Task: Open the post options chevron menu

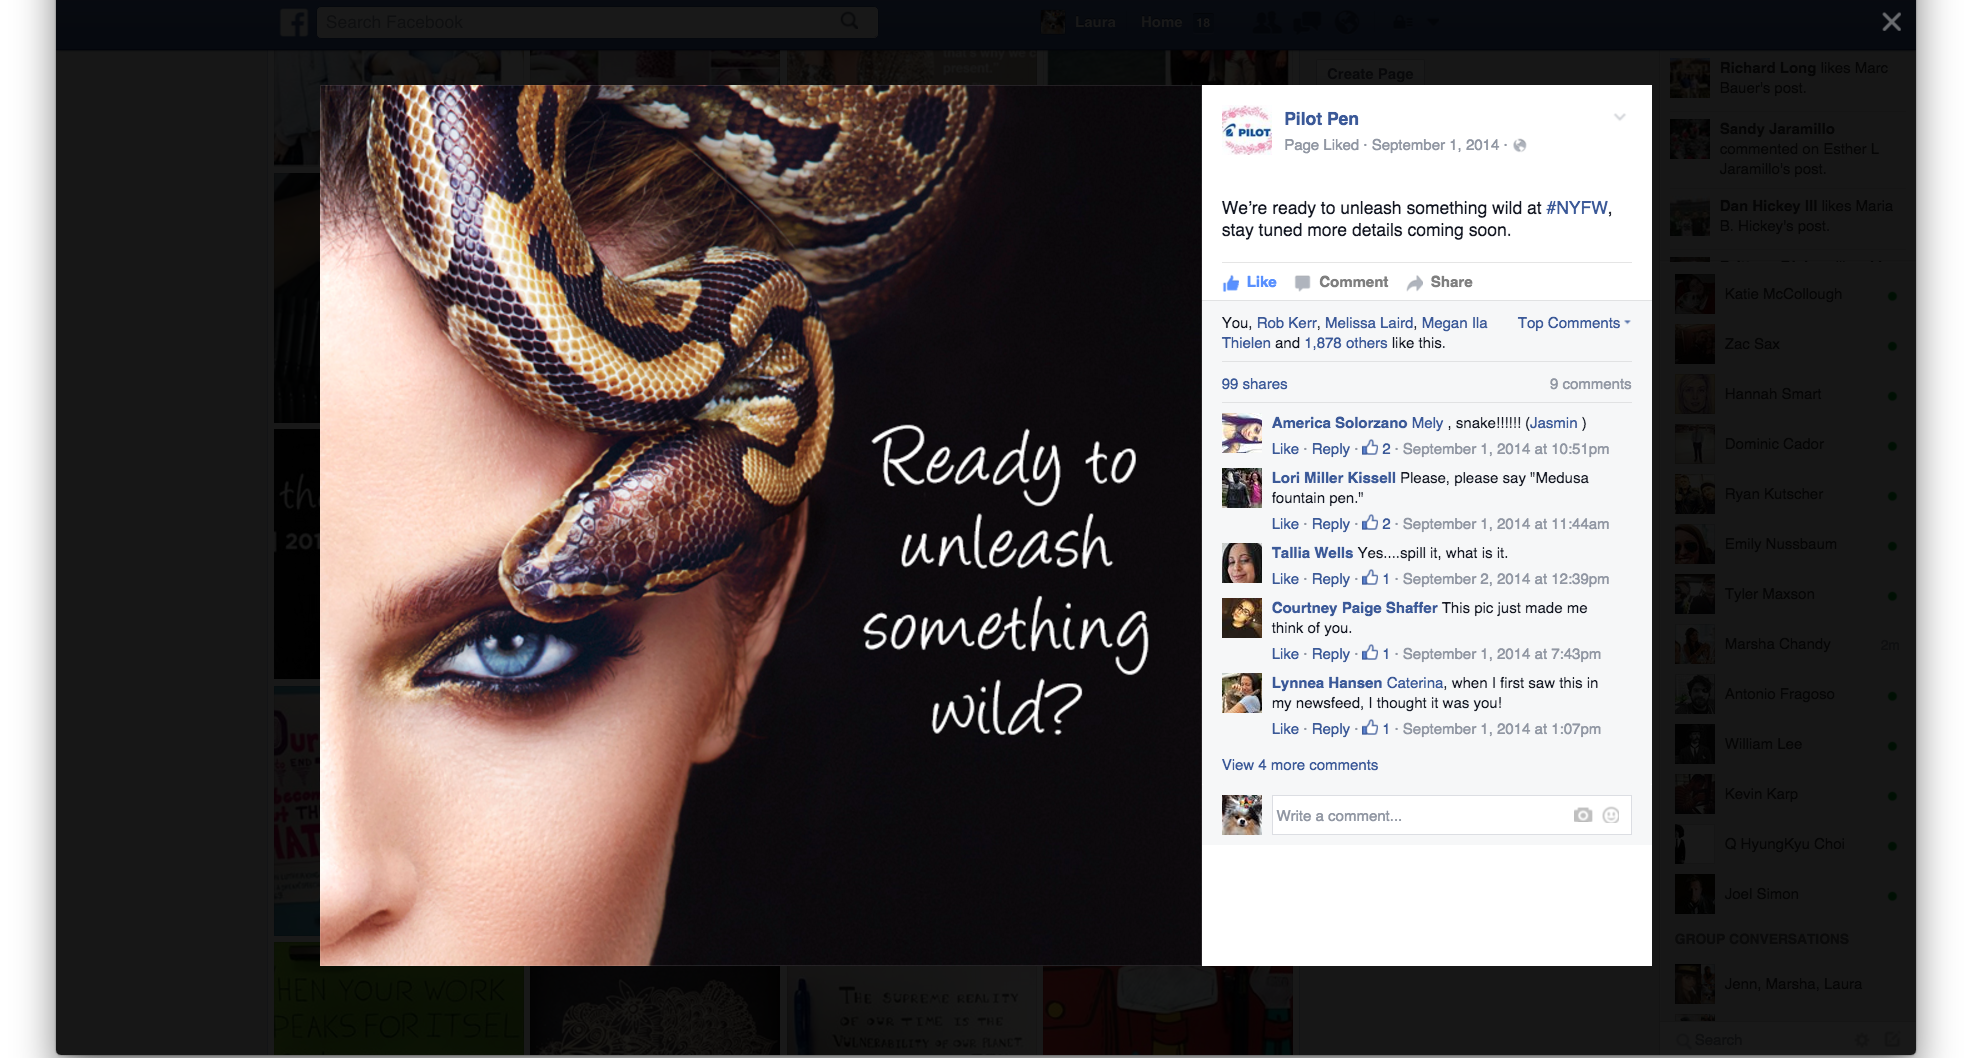Action: [x=1619, y=117]
